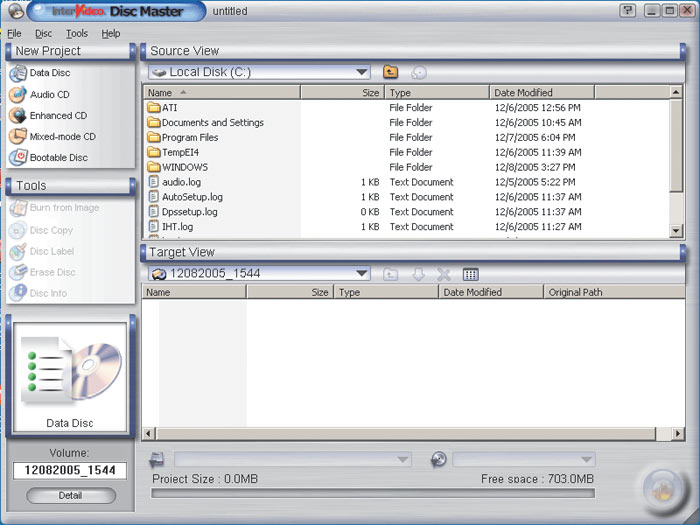Open the bottom-left disabled source combo box
Image resolution: width=700 pixels, height=525 pixels.
[293, 459]
